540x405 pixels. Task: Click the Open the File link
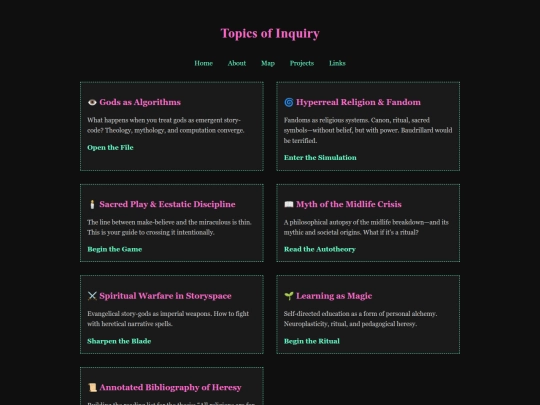[110, 147]
